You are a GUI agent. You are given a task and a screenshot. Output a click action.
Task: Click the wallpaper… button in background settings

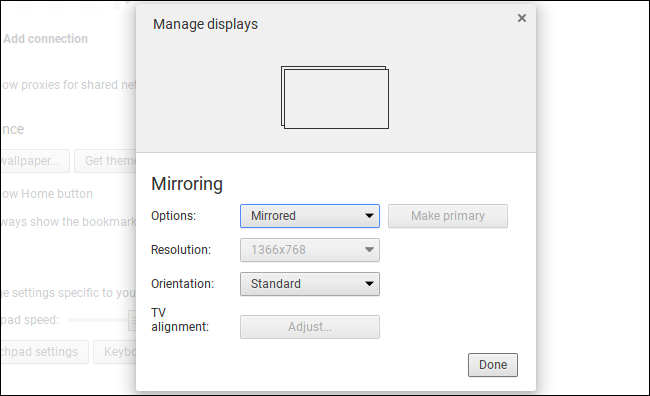[35, 161]
